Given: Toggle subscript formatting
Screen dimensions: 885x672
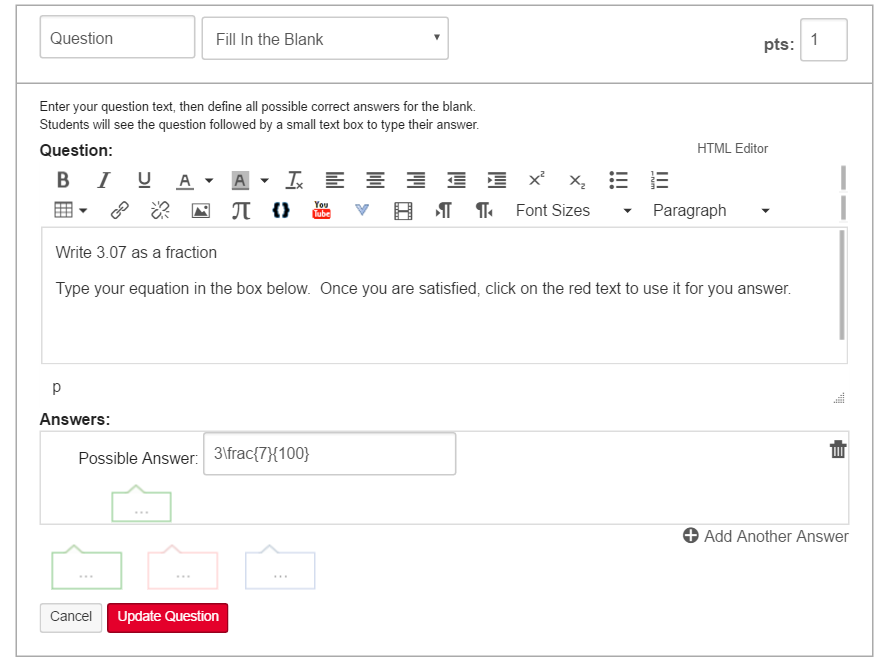Looking at the screenshot, I should 577,180.
